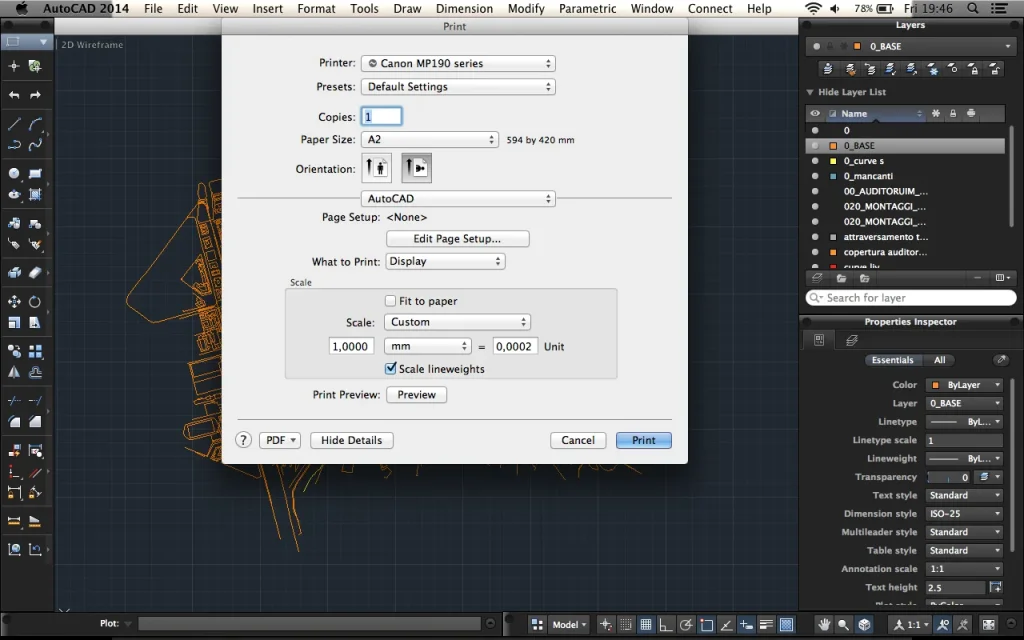1024x640 pixels.
Task: Activate the Zoom magnifier in status bar
Action: tap(844, 624)
